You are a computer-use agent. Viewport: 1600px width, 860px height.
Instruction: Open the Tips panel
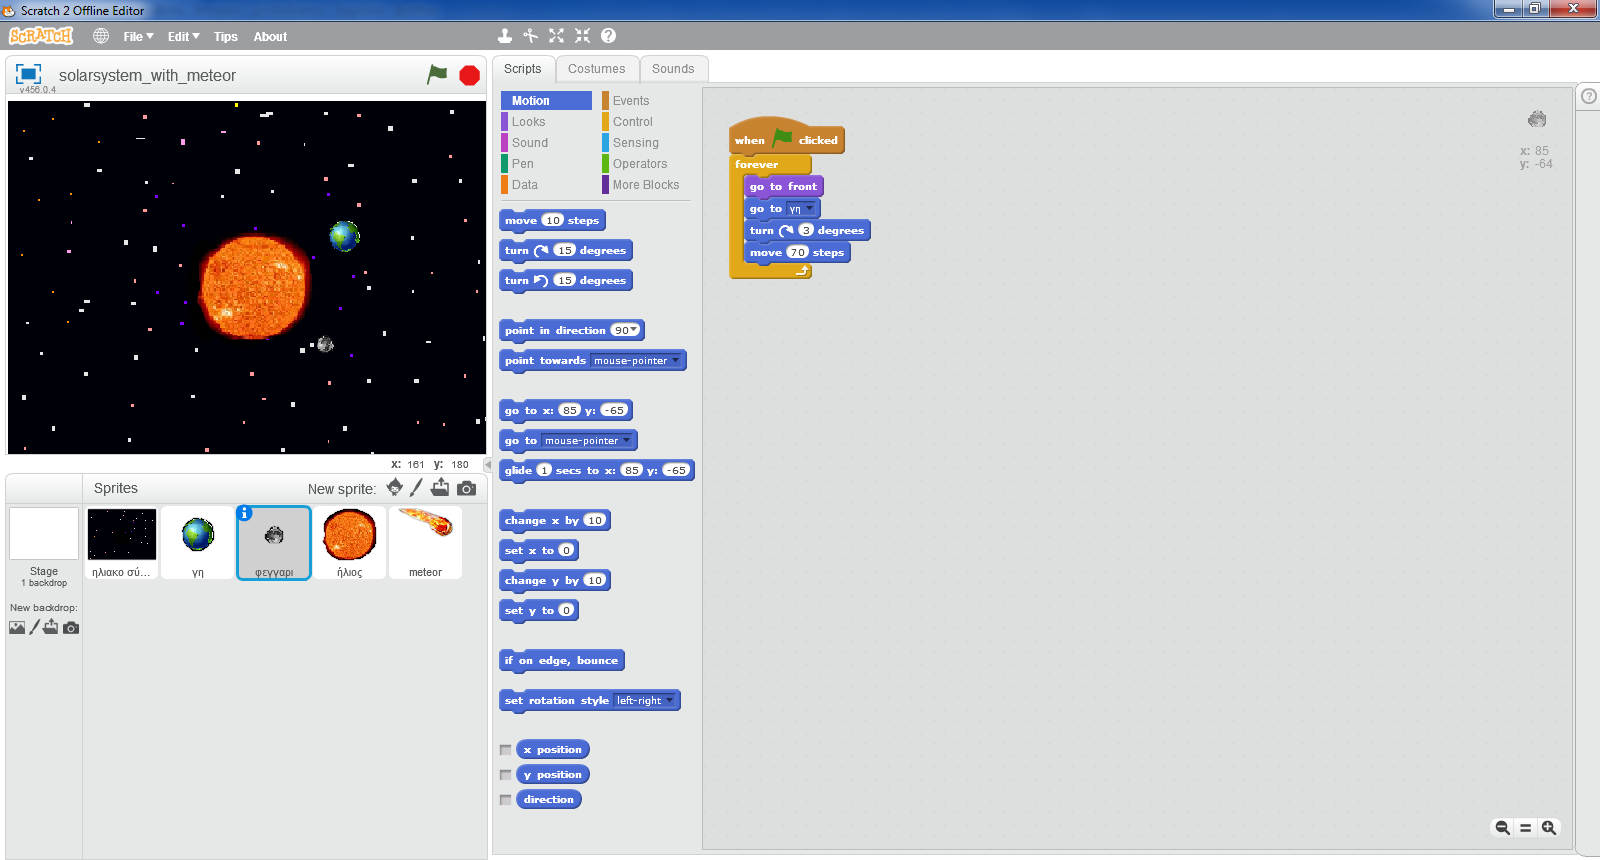[x=226, y=37]
